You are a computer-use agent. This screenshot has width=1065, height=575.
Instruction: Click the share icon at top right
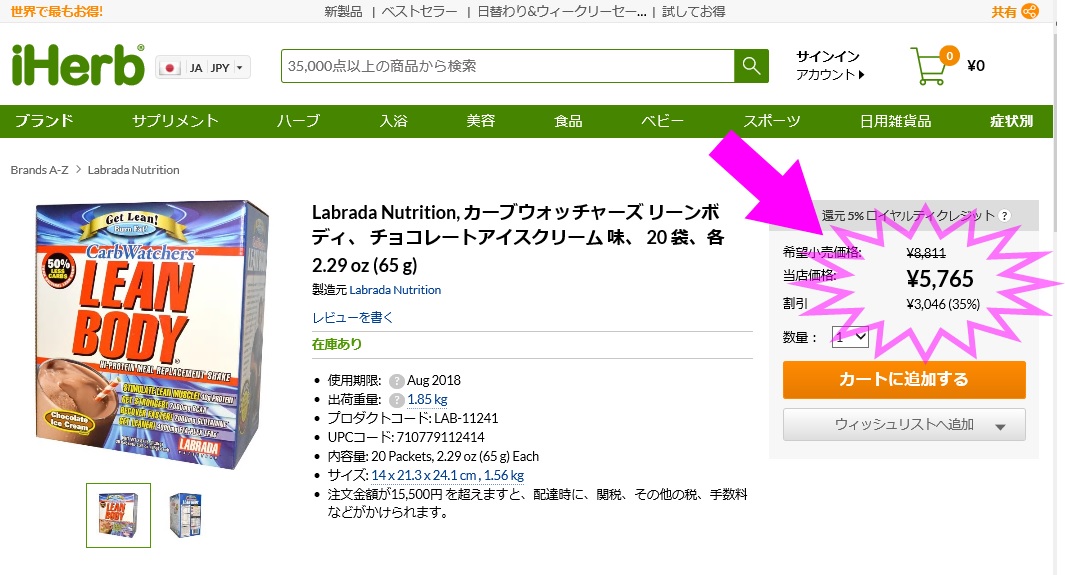pos(1029,12)
